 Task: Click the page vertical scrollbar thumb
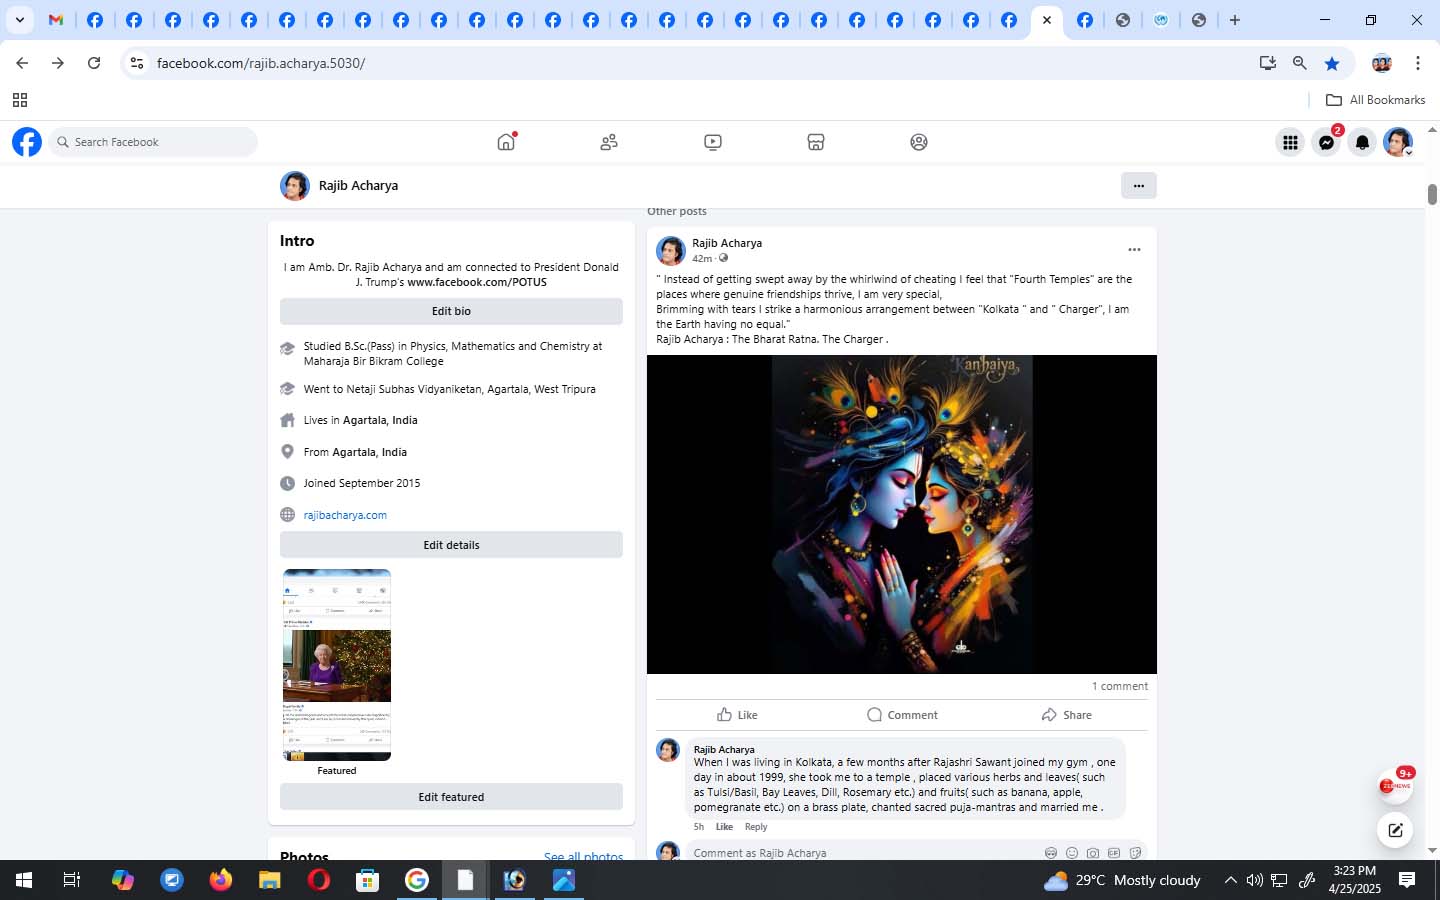[x=1432, y=194]
